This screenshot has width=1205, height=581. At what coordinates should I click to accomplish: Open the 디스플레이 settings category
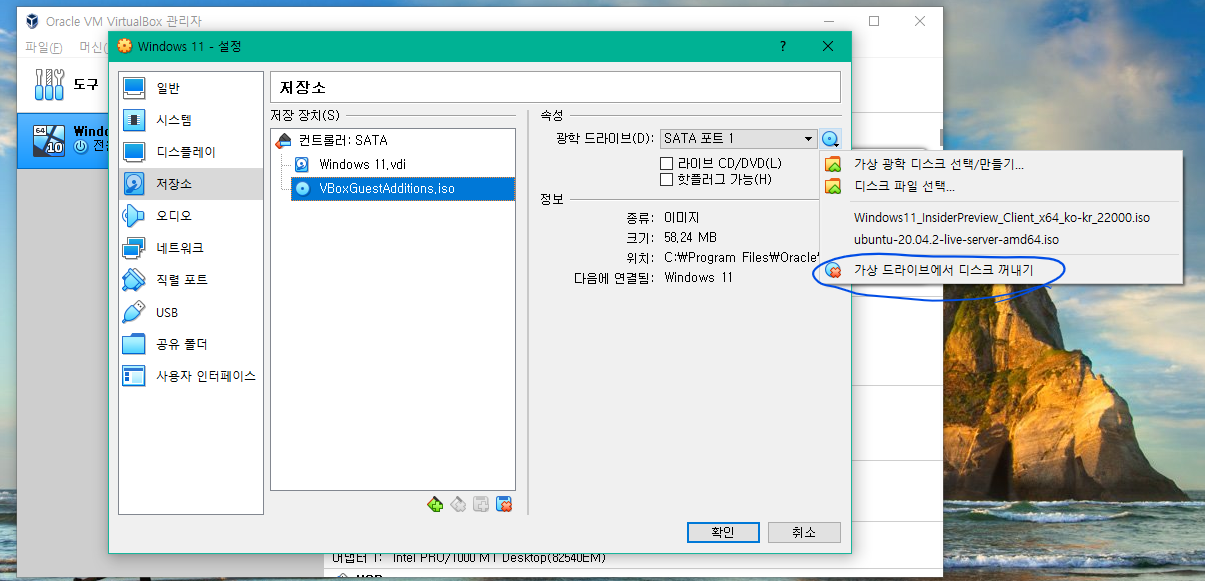tap(190, 152)
